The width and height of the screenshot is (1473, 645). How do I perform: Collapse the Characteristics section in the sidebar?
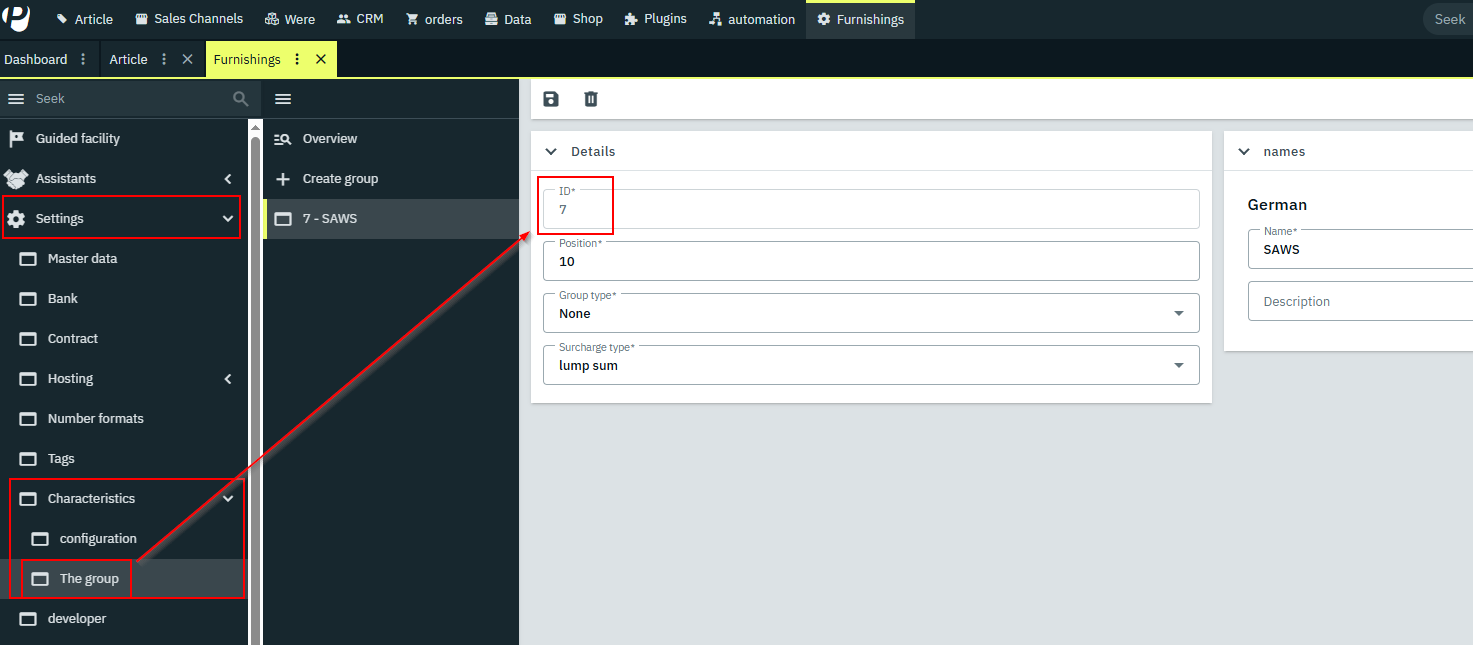pyautogui.click(x=227, y=498)
